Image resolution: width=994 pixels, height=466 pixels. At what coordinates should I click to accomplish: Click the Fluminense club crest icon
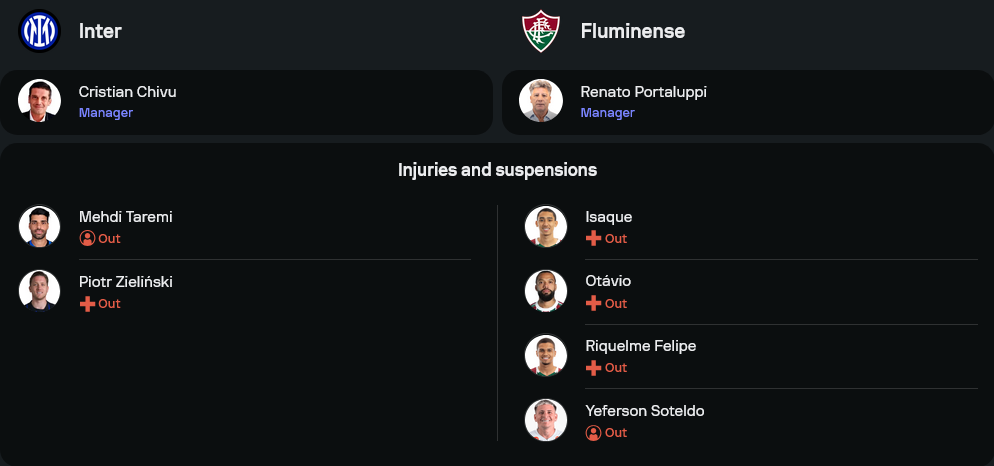541,31
